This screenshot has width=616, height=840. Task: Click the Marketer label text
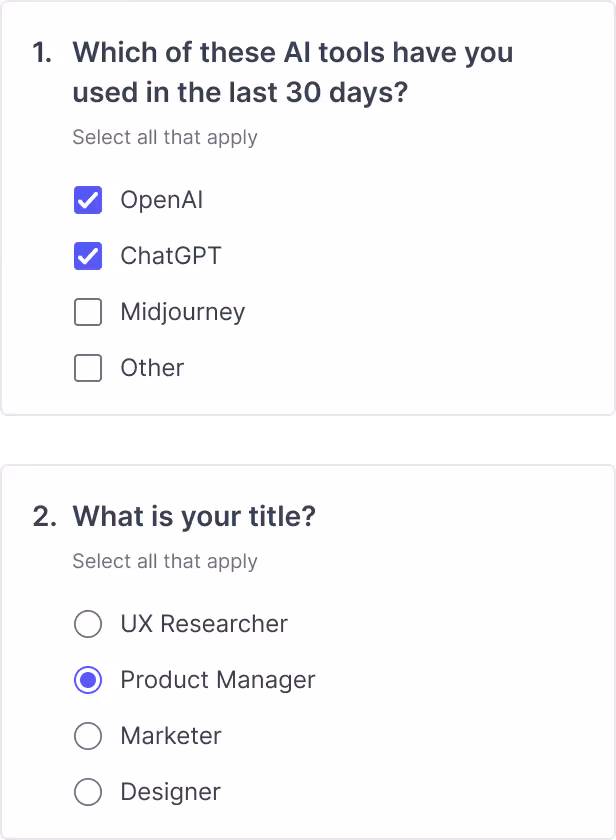pos(170,736)
